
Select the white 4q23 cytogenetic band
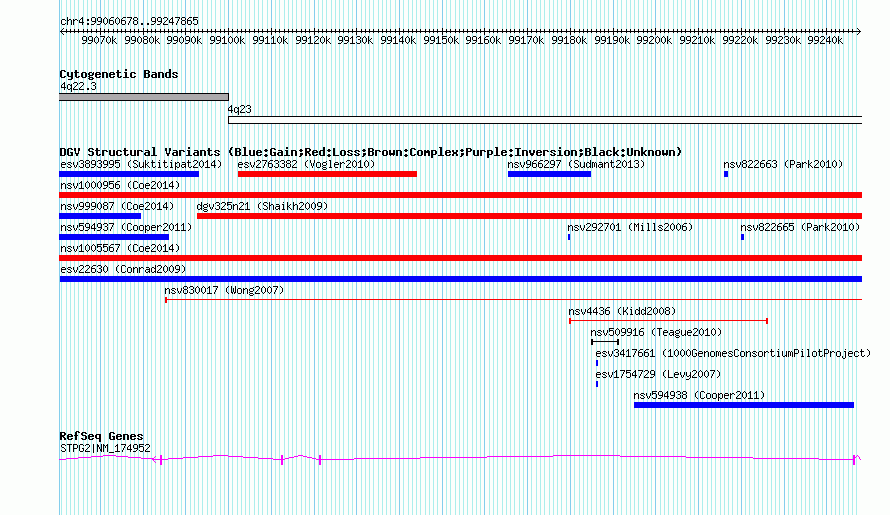click(x=545, y=120)
